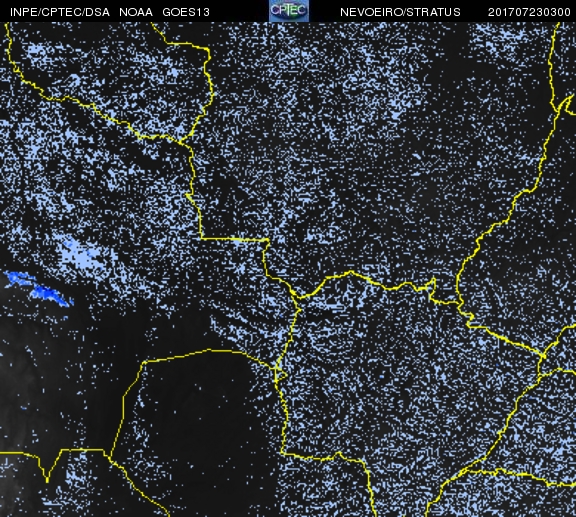Viewport: 576px width, 517px height.
Task: Click the dark blue fog patch
Action: click(39, 289)
